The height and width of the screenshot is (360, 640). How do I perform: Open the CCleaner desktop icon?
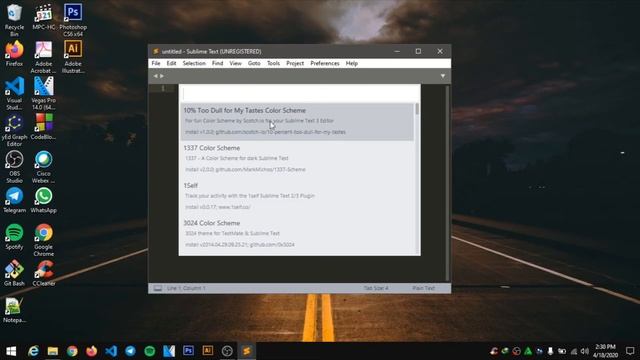[44, 273]
